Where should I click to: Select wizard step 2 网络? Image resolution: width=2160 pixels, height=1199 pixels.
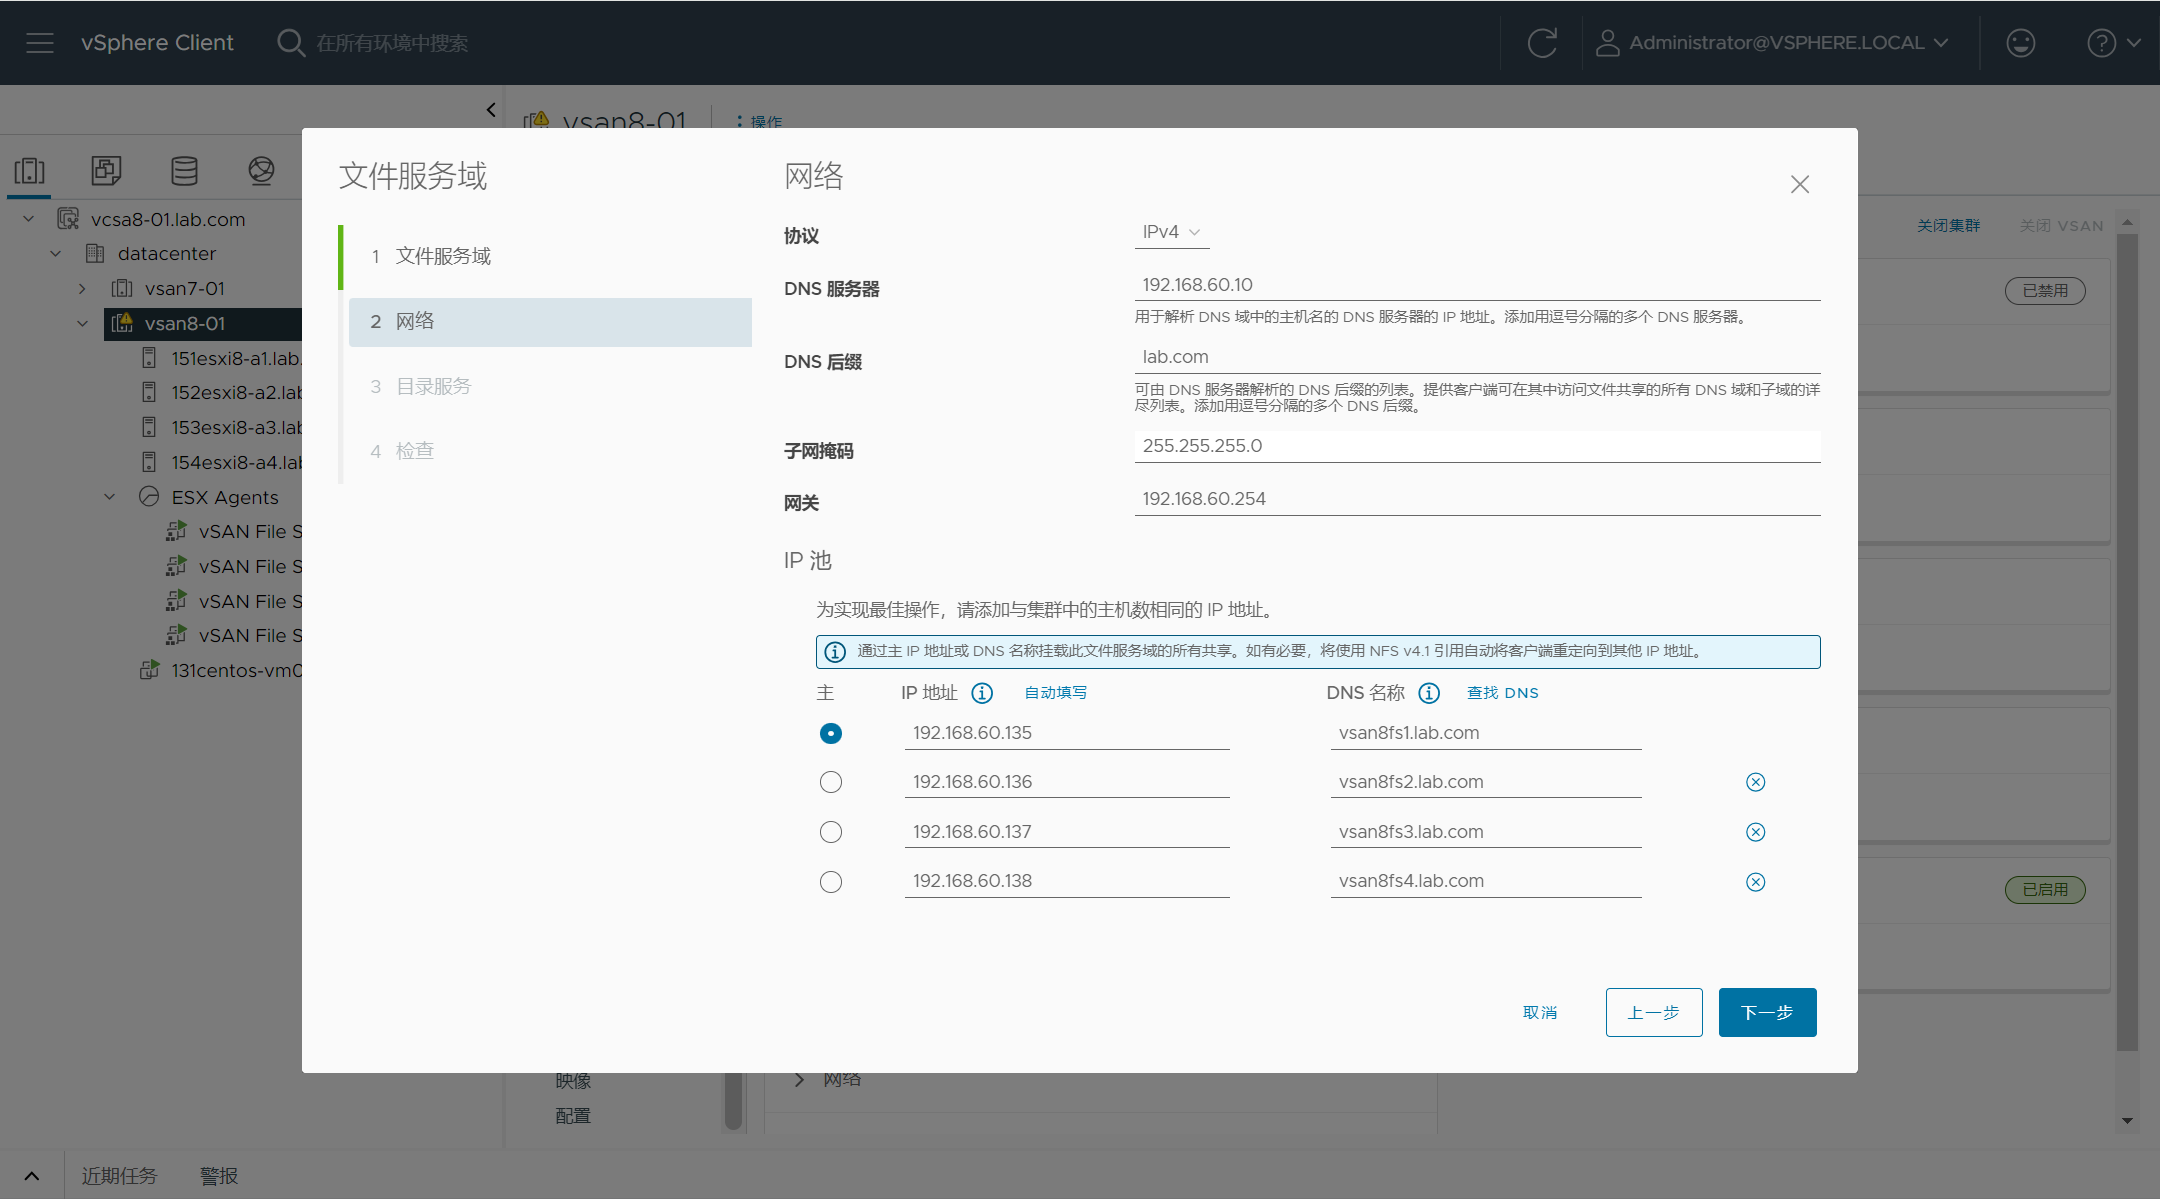click(550, 322)
